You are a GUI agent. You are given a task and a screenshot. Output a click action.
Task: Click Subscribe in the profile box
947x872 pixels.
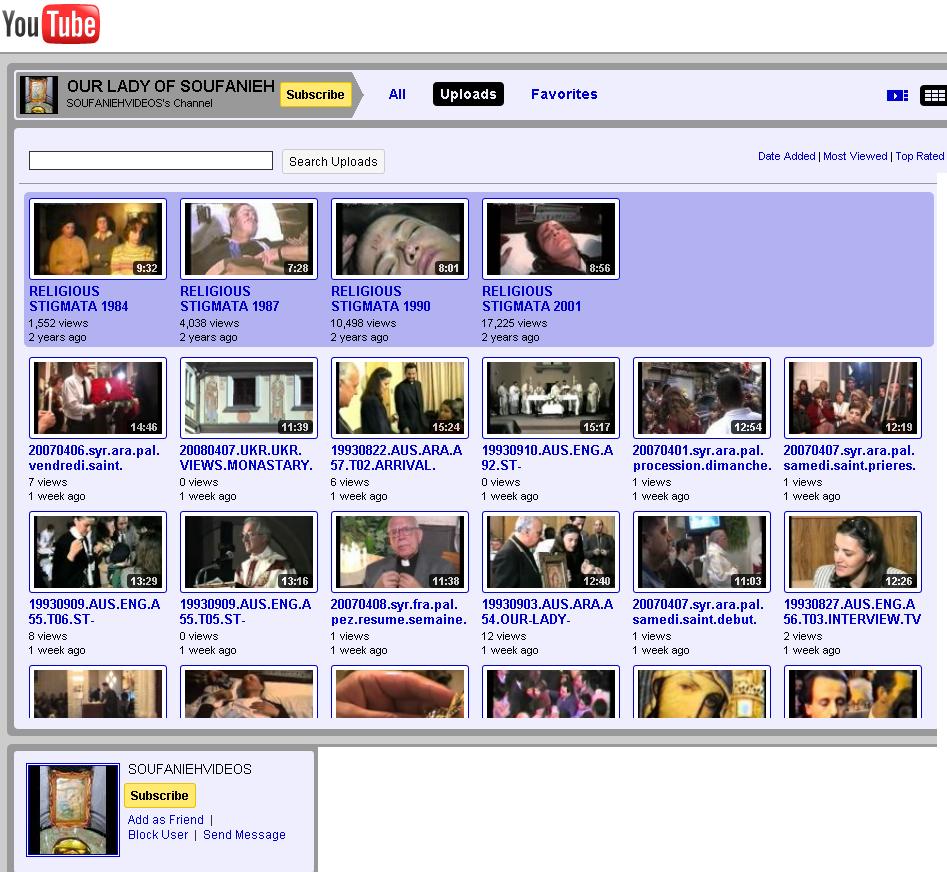[159, 795]
